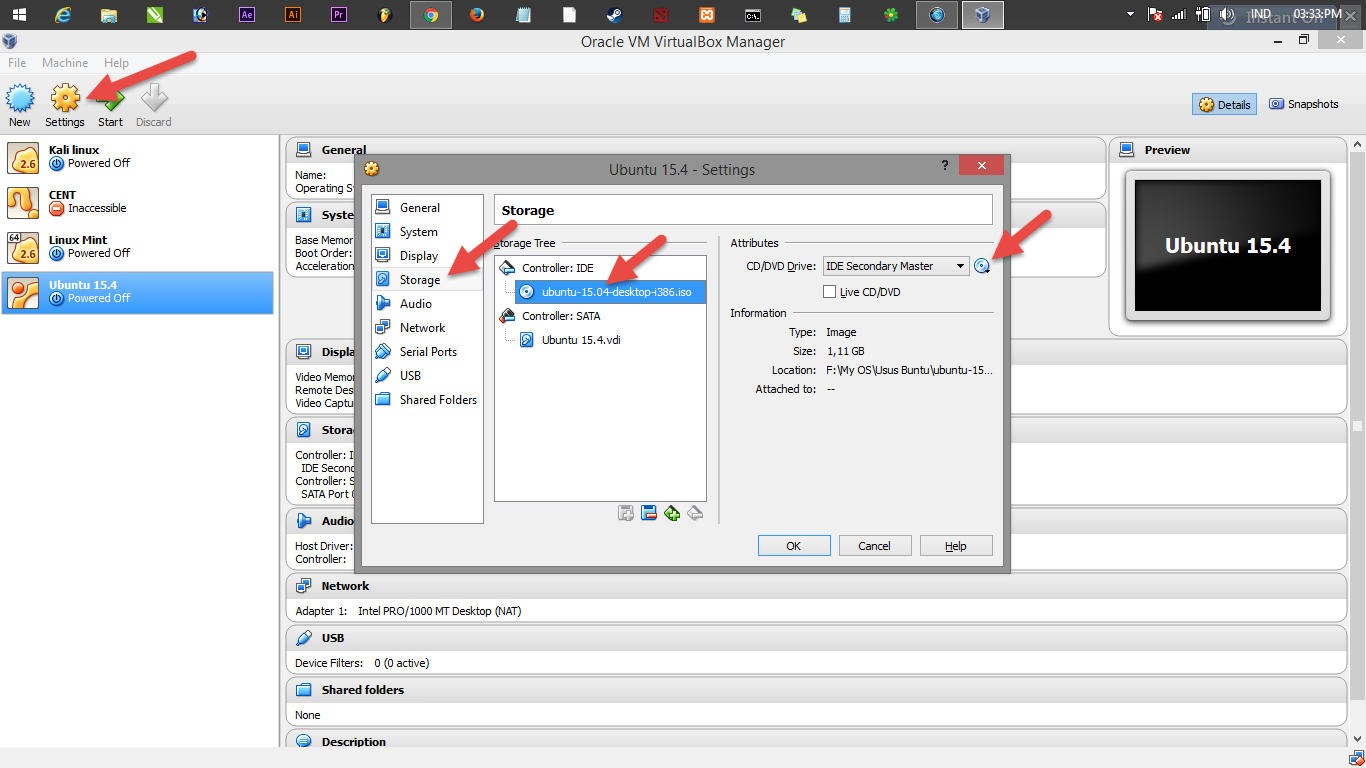Open Adobe Premiere Pro from the taskbar

click(339, 15)
